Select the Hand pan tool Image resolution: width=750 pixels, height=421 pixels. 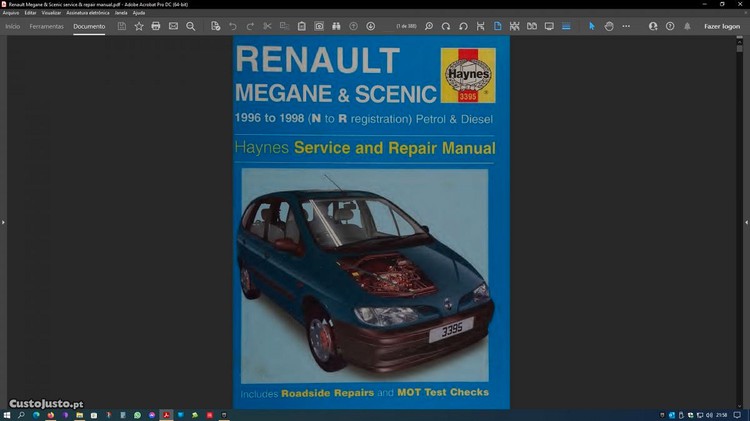(608, 26)
